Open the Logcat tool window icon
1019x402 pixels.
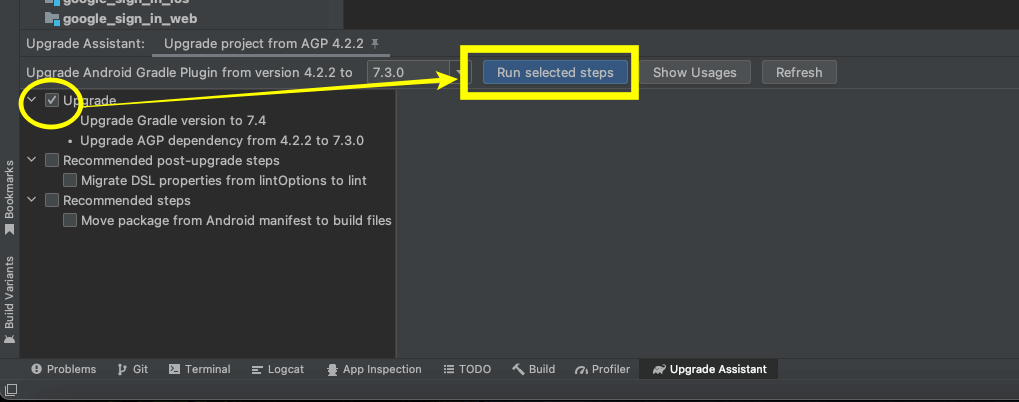(257, 370)
